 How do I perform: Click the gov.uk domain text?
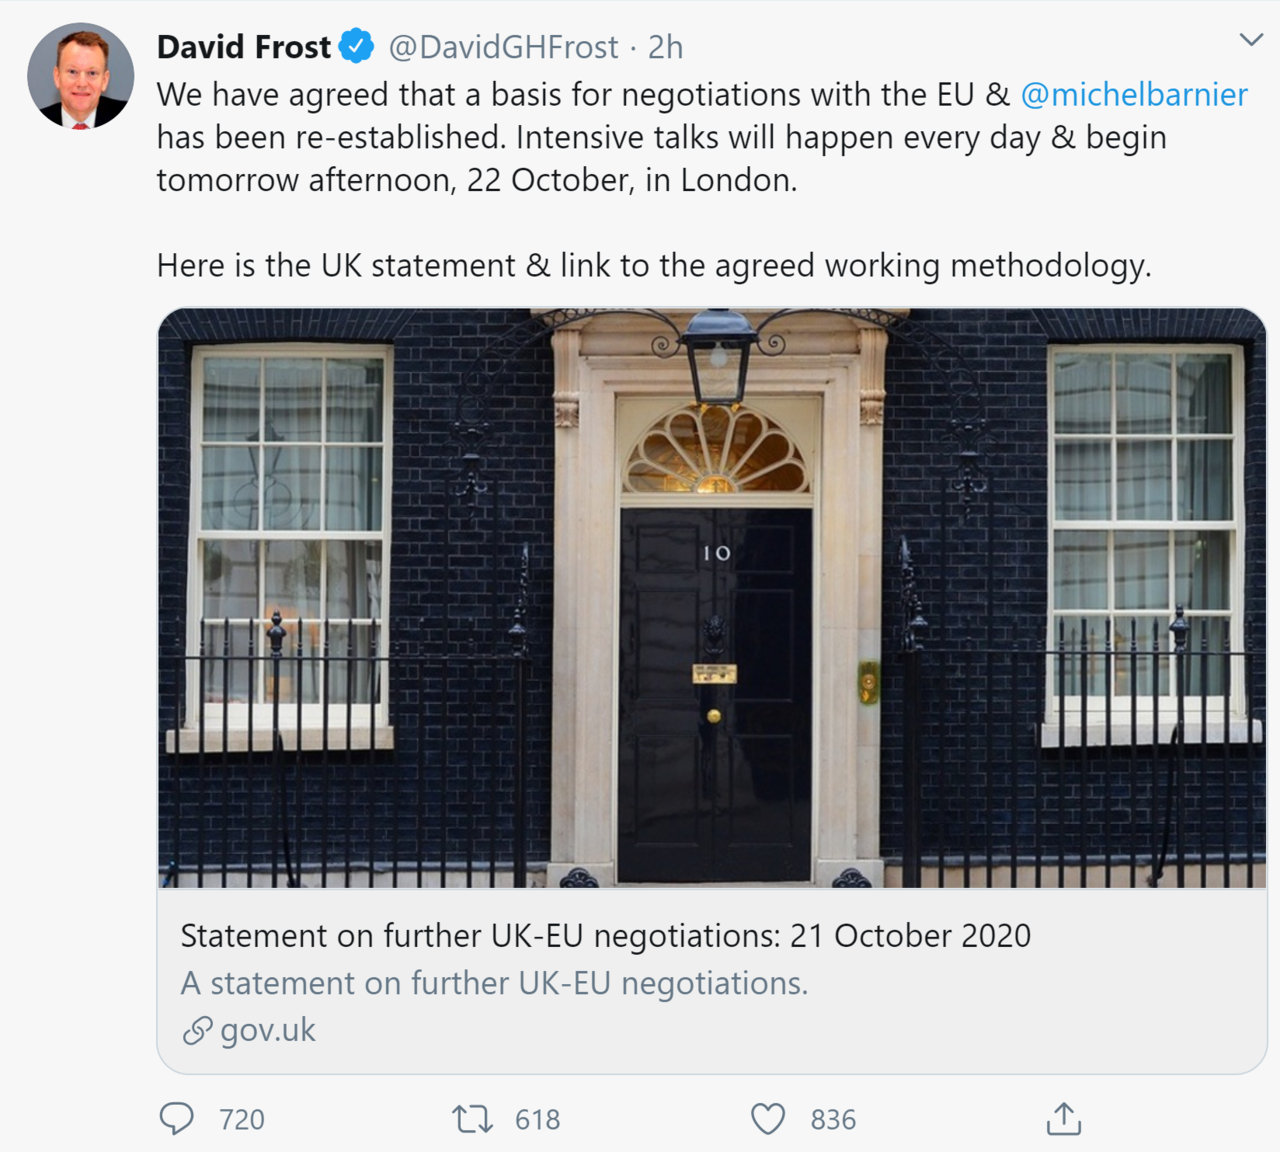(x=268, y=1030)
